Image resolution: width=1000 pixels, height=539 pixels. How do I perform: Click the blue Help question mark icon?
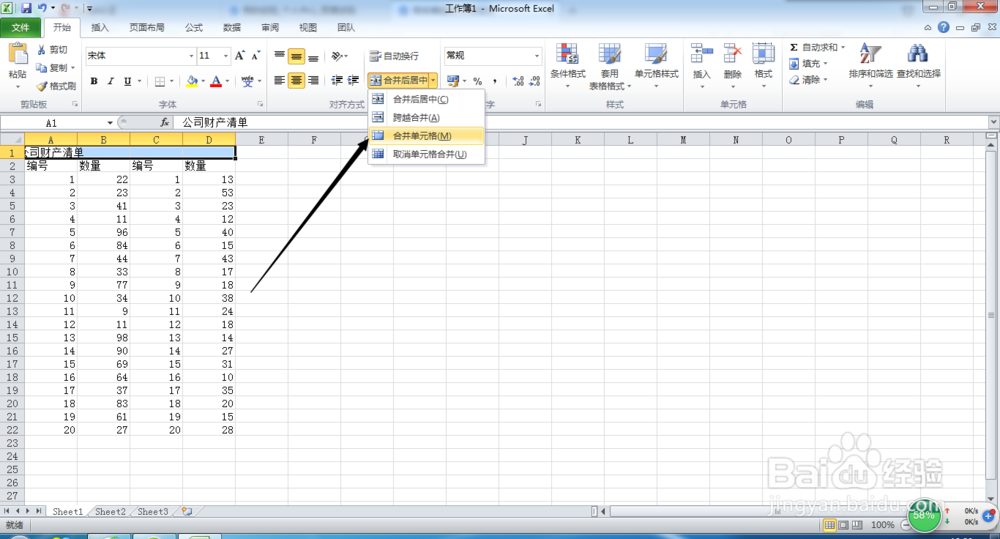click(943, 27)
